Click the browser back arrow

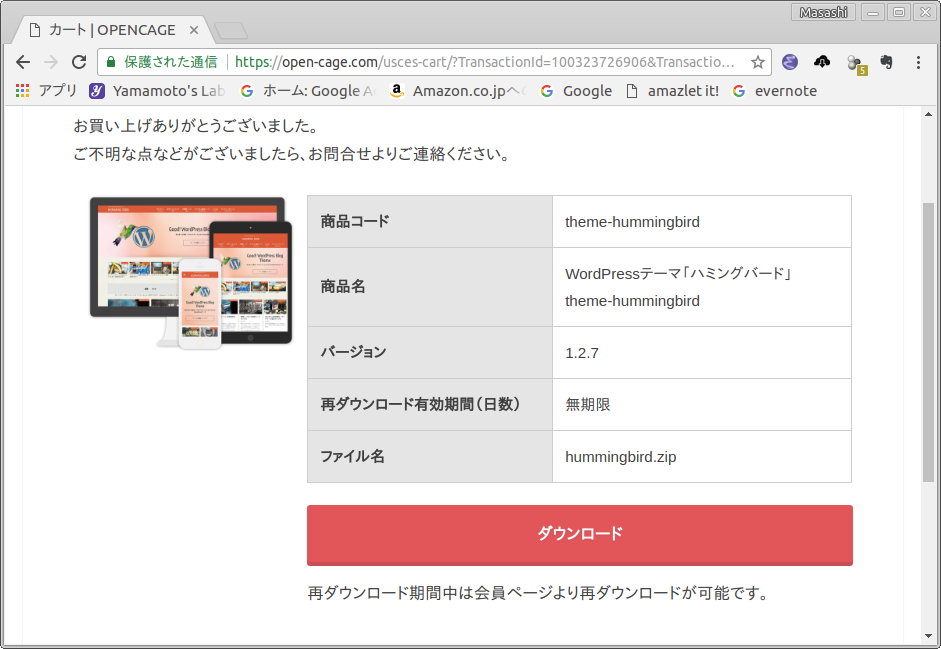click(x=23, y=62)
